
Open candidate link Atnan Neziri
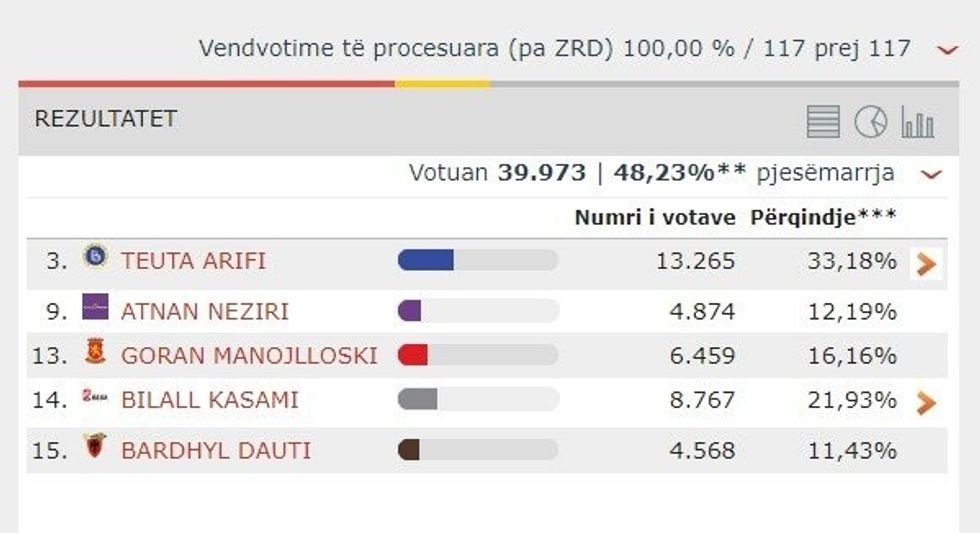(x=204, y=311)
